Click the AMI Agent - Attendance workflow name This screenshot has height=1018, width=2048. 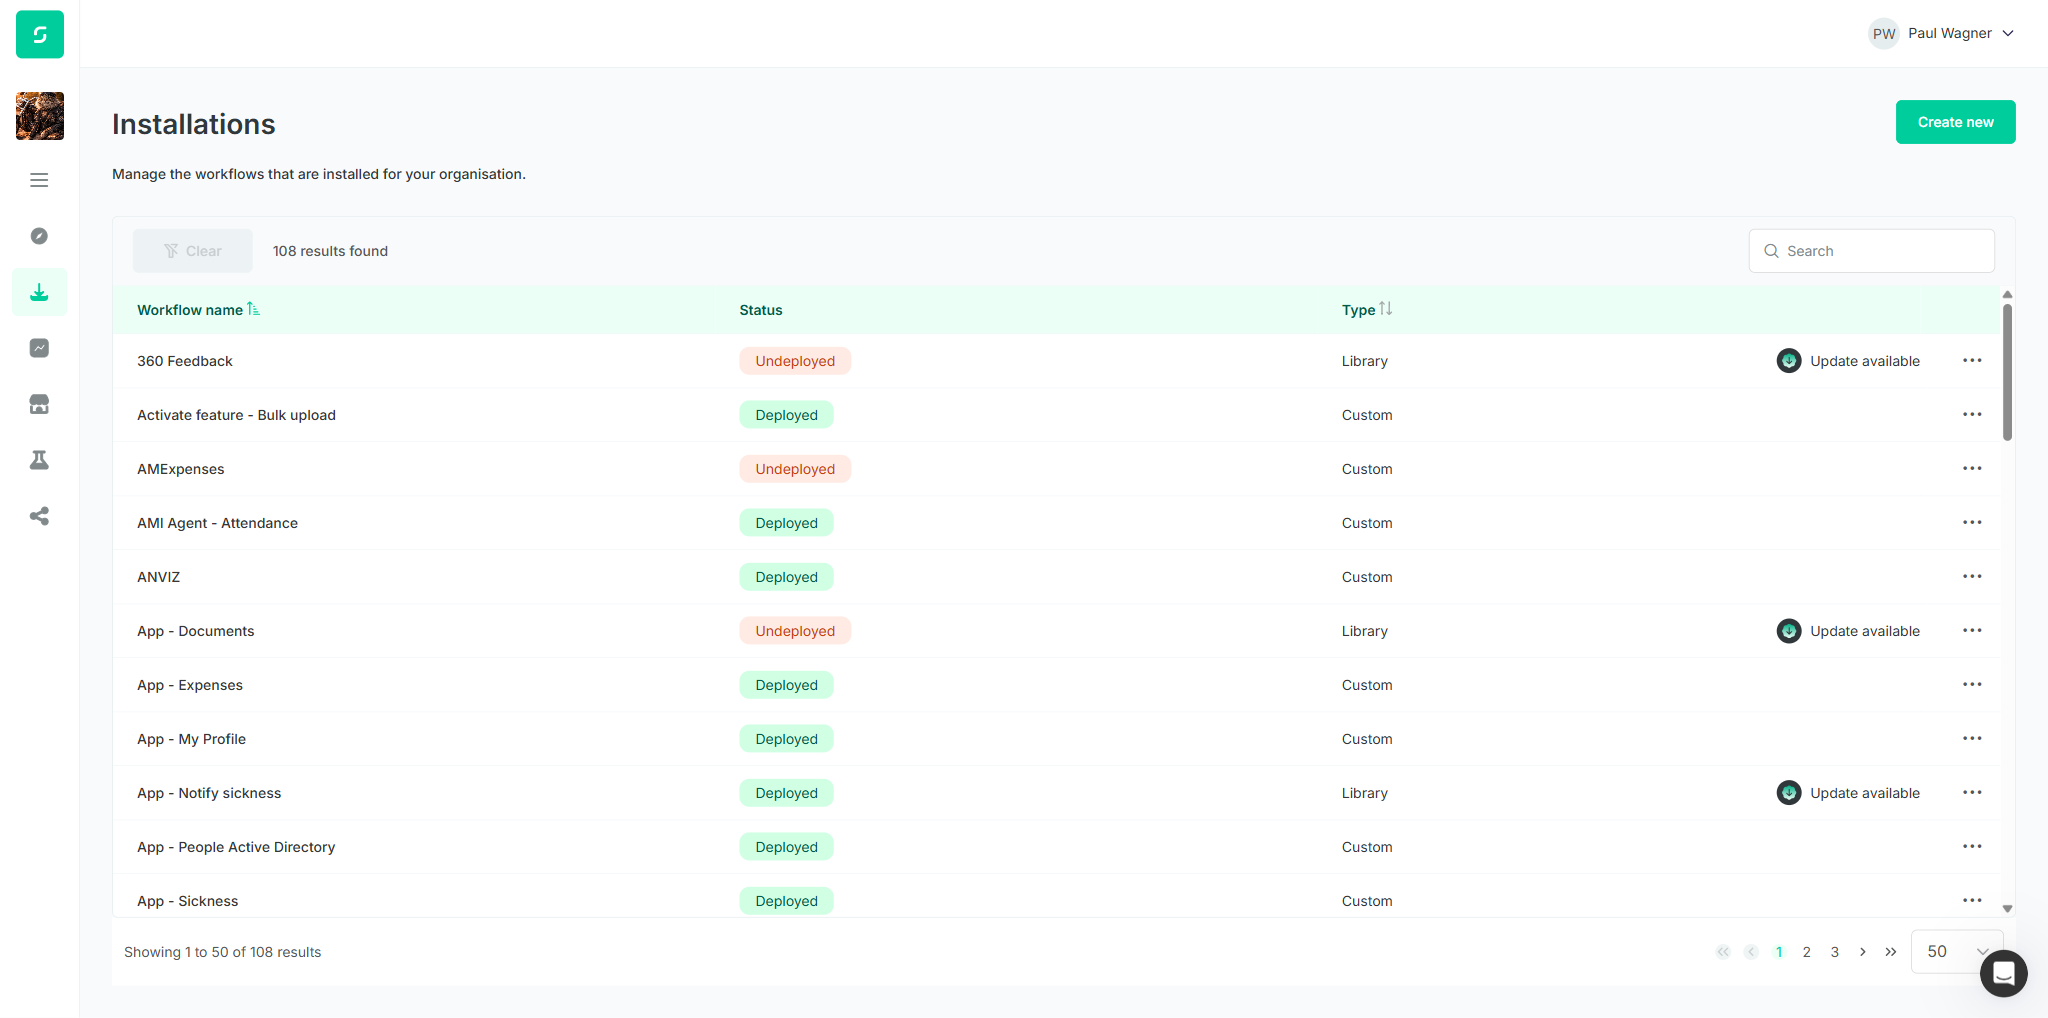[217, 523]
